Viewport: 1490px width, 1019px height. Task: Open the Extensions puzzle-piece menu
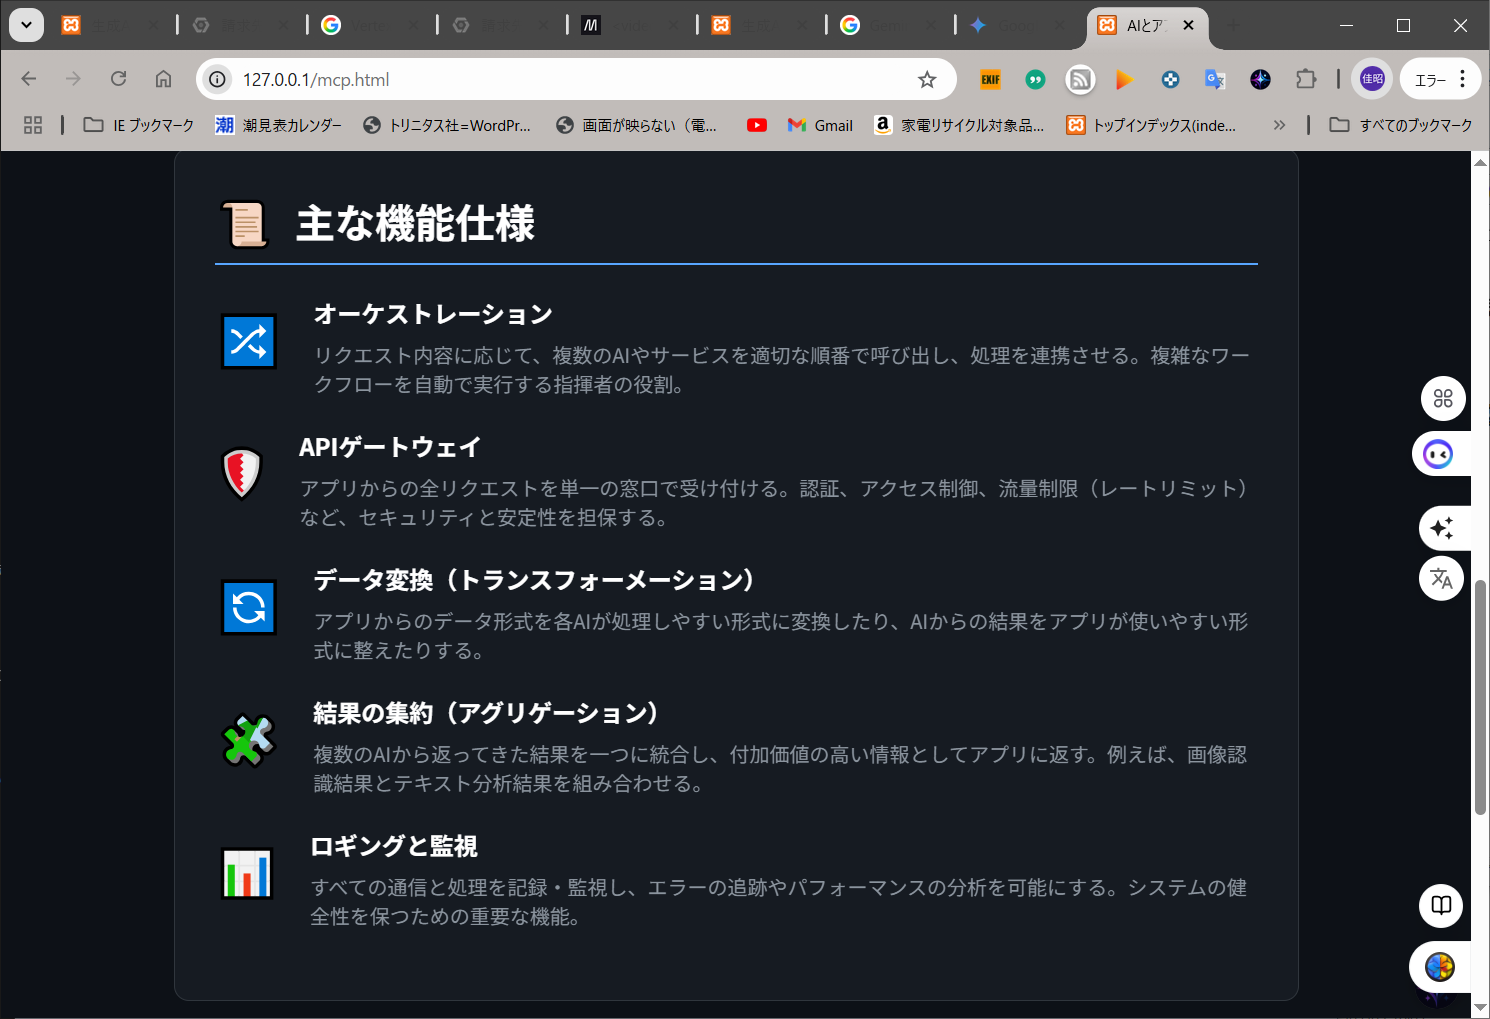click(x=1306, y=80)
